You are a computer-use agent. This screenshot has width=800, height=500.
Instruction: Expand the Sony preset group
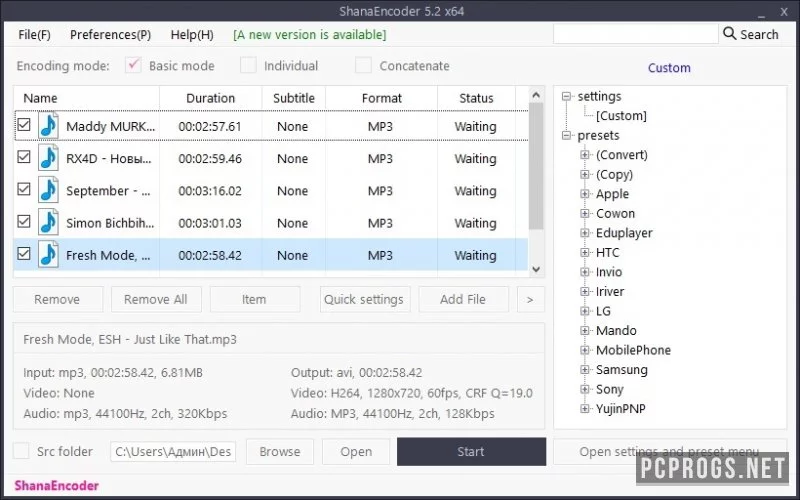585,389
